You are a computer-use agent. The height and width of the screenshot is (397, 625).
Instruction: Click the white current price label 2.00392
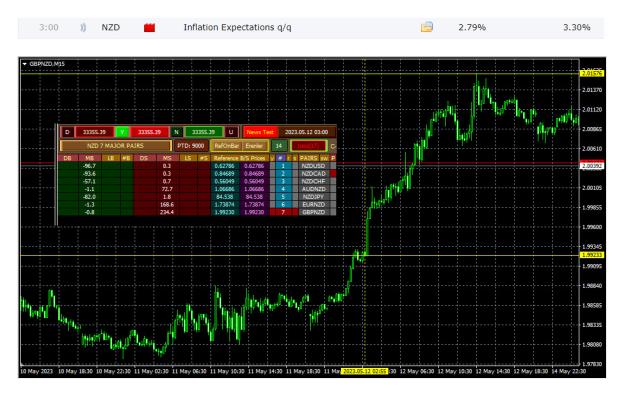tap(592, 166)
